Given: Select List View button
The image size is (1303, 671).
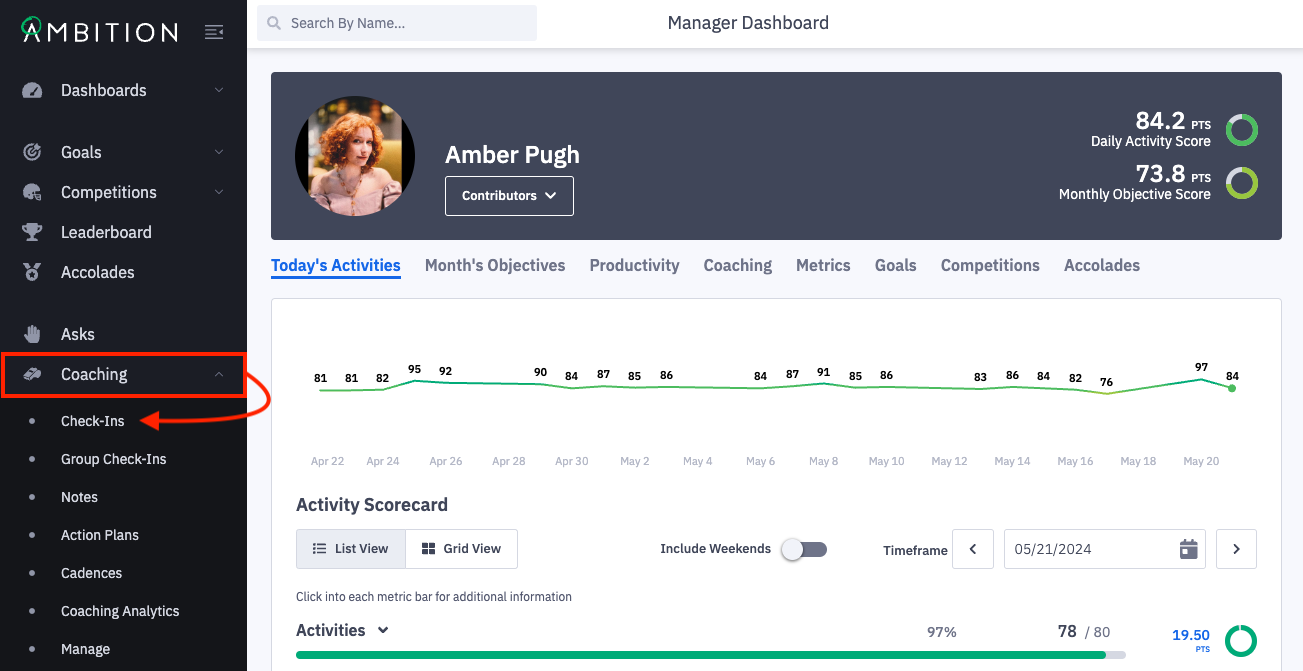Looking at the screenshot, I should click(x=351, y=549).
